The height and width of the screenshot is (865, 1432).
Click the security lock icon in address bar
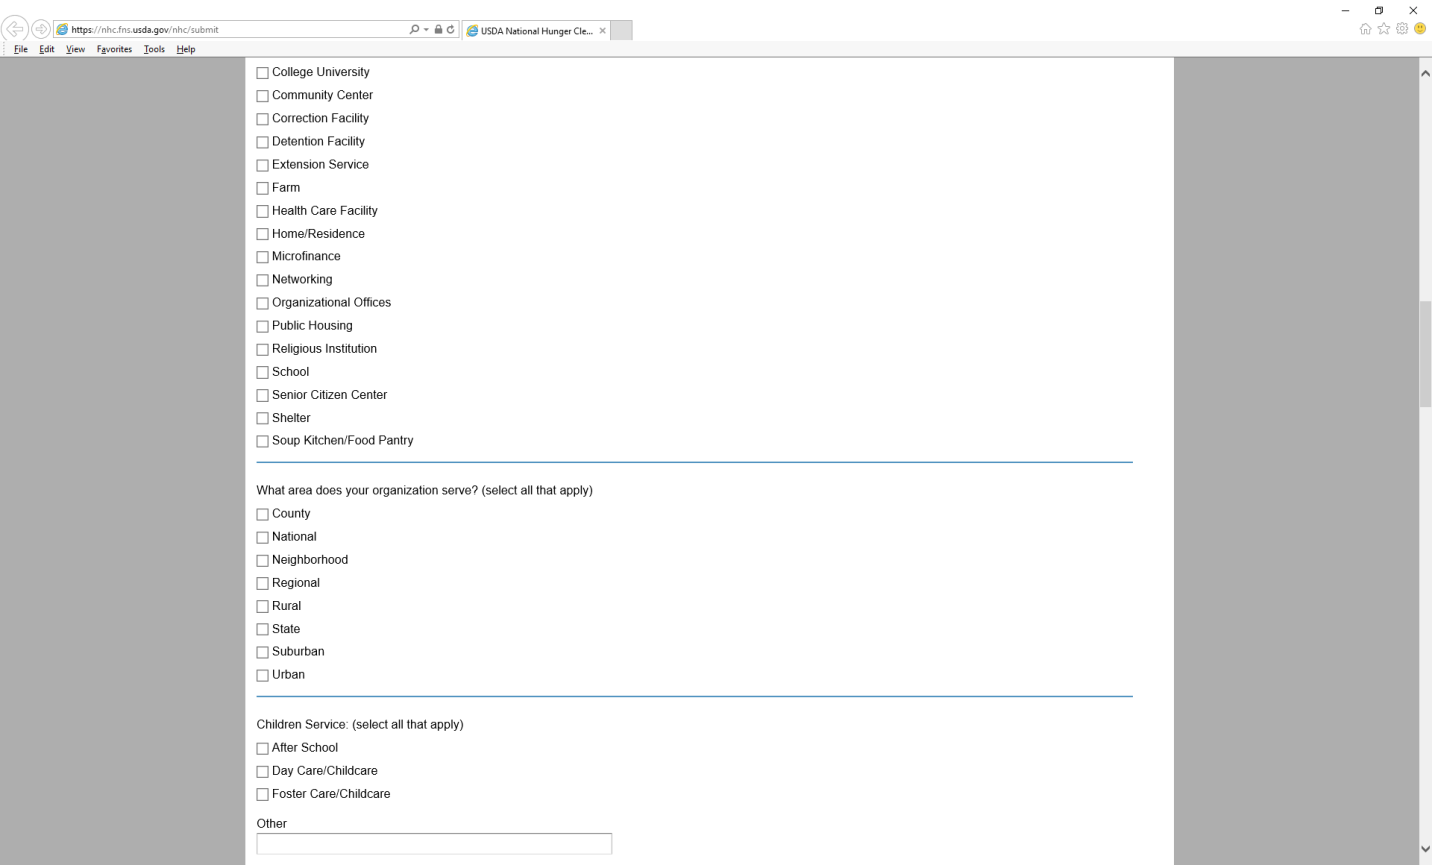pyautogui.click(x=438, y=30)
